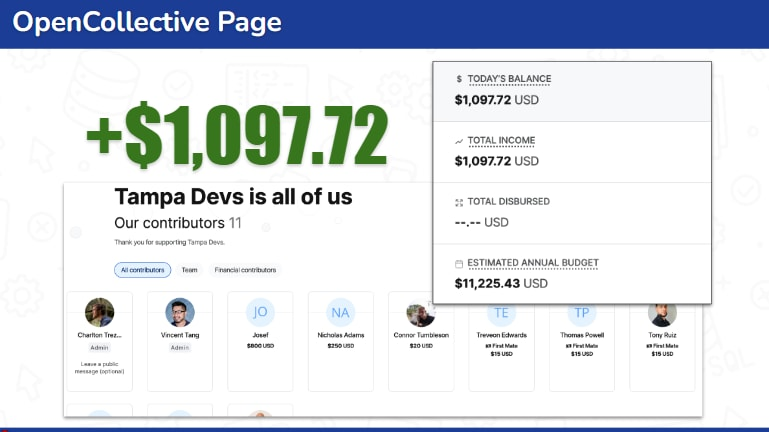Screen dimensions: 769x432
Task: Open Vincent Tang's profile photo
Action: [x=180, y=313]
